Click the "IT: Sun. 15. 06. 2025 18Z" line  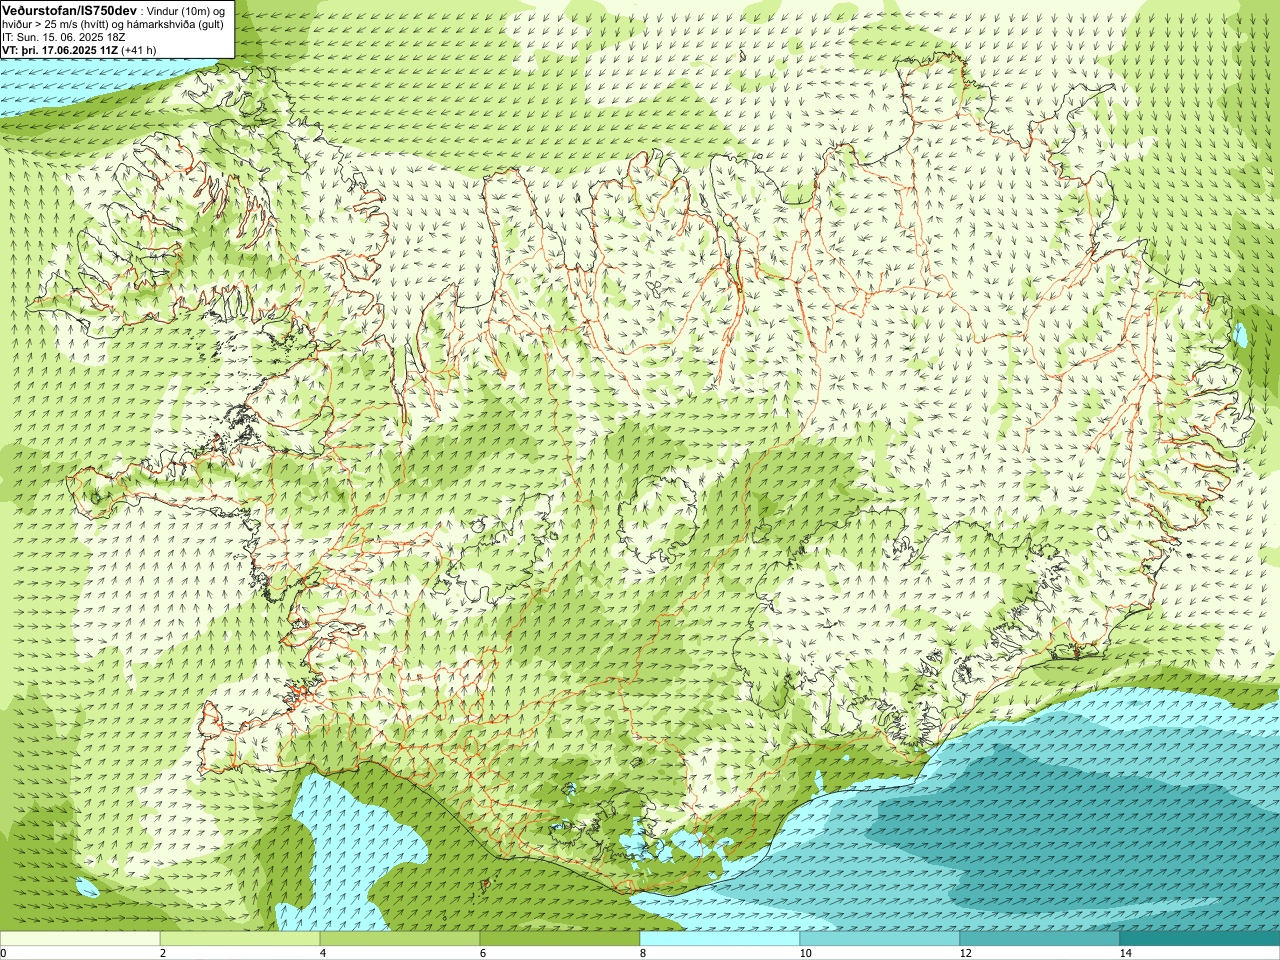click(63, 36)
